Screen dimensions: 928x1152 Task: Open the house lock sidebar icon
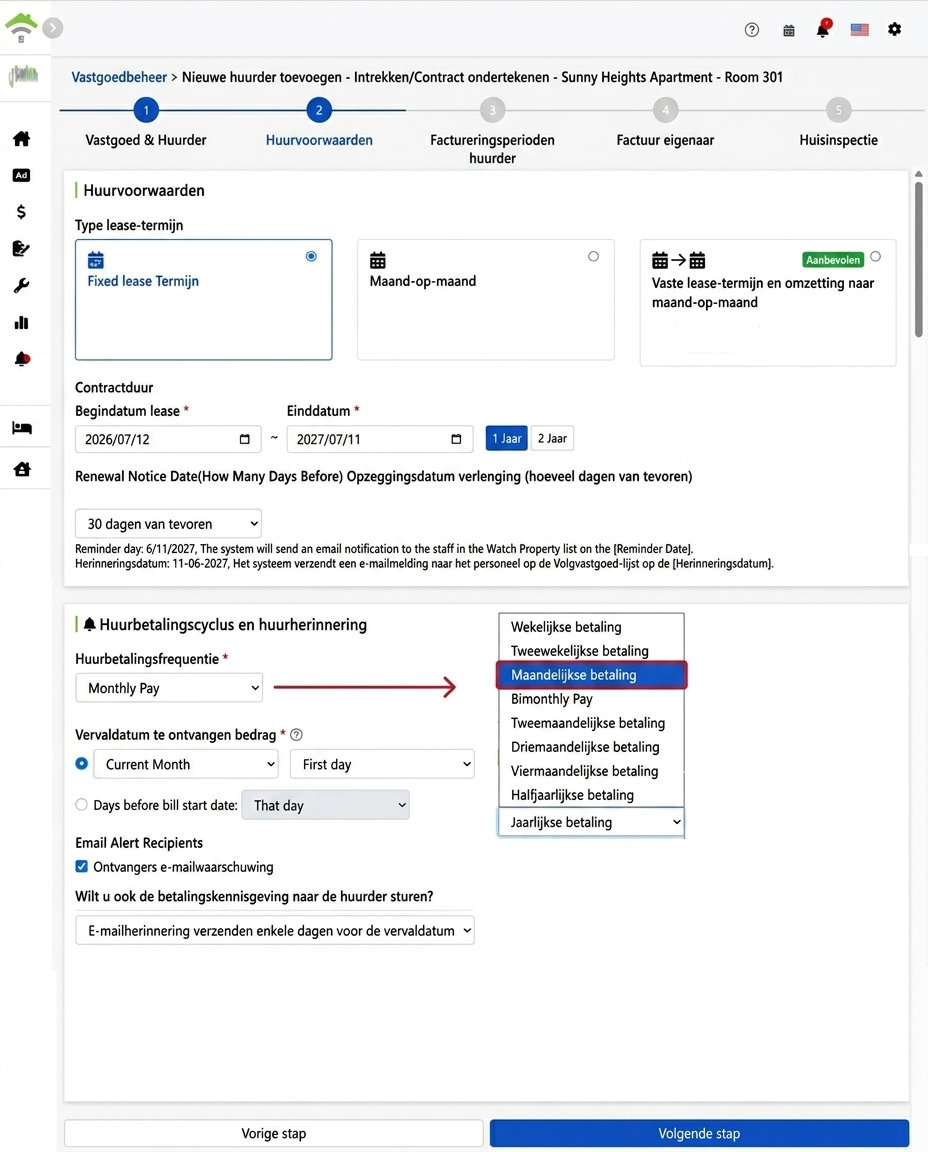pos(22,469)
